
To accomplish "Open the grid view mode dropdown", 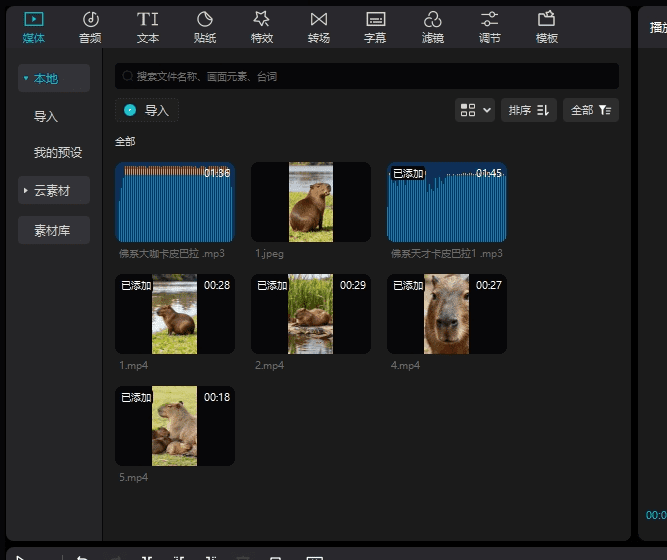I will (476, 110).
